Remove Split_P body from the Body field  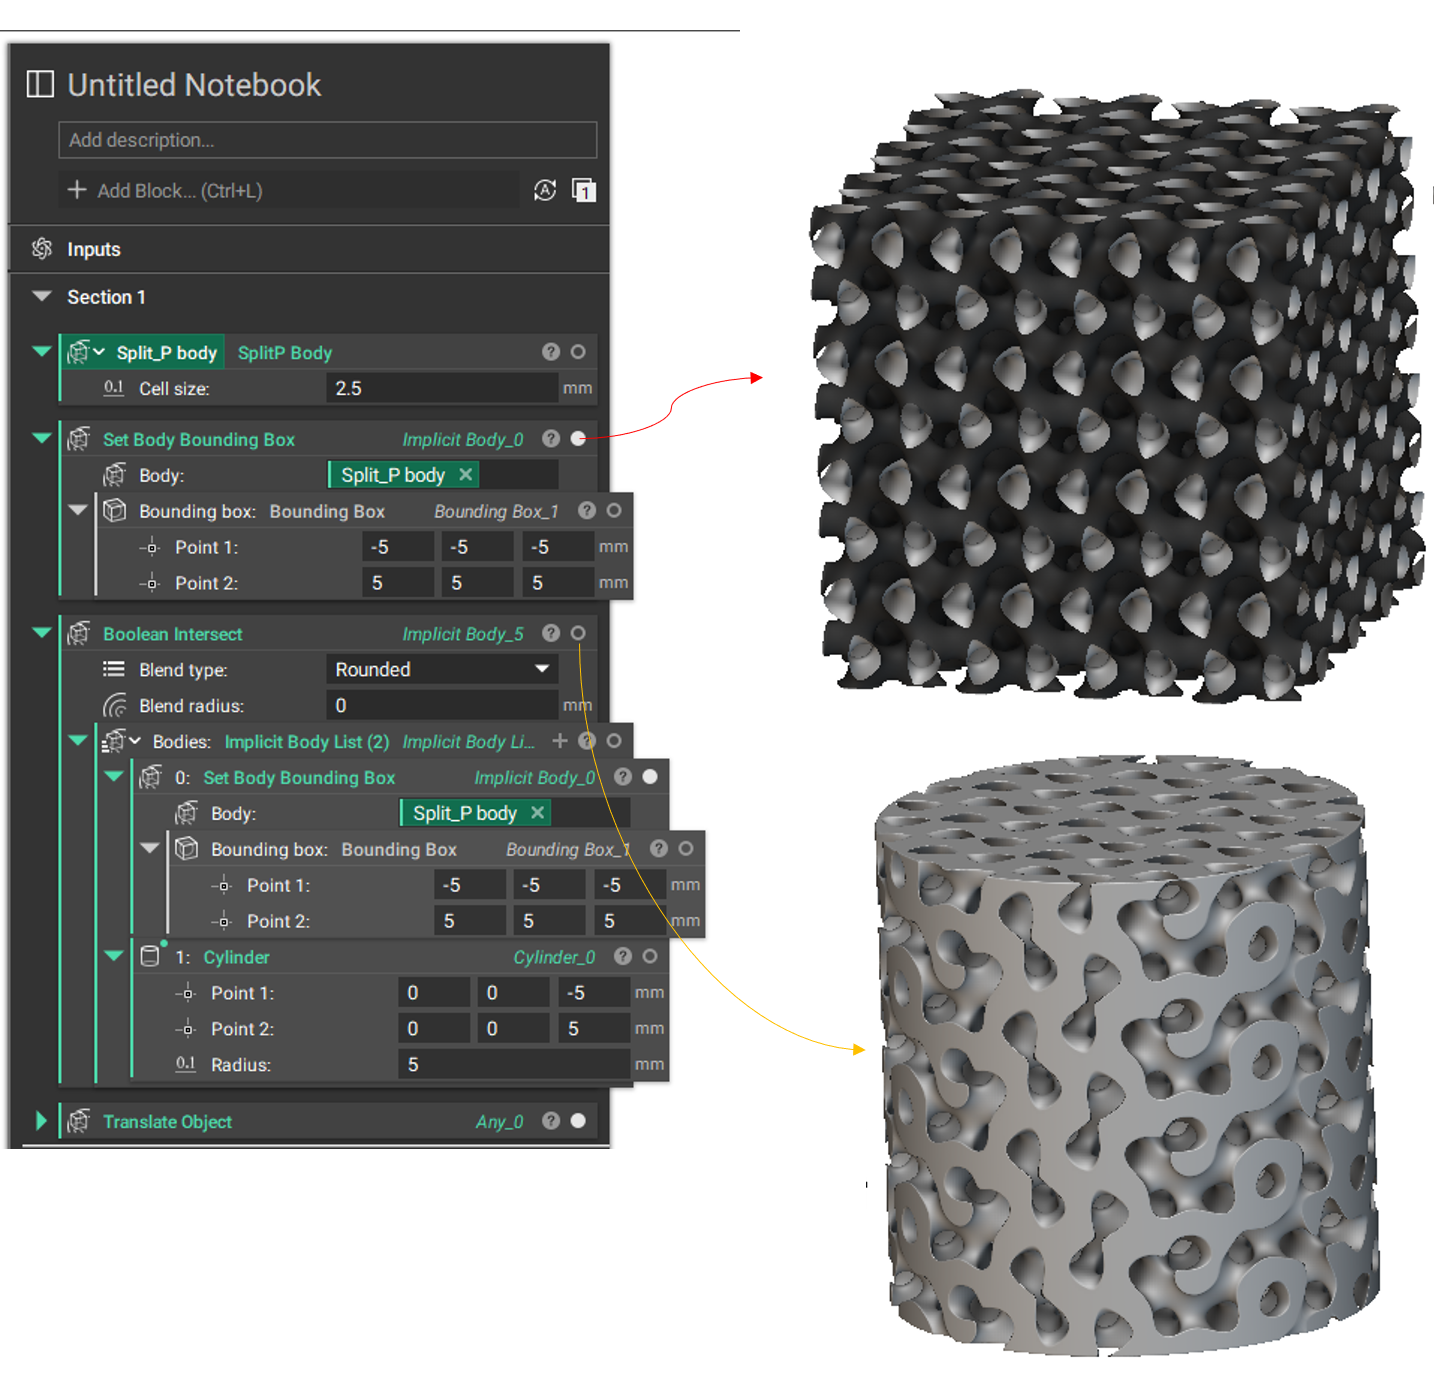point(466,475)
